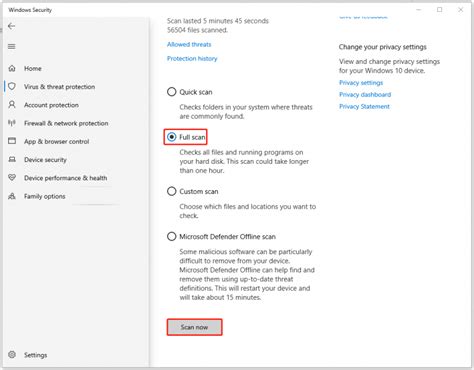Open the hamburger navigation menu icon
The width and height of the screenshot is (474, 370).
point(12,46)
